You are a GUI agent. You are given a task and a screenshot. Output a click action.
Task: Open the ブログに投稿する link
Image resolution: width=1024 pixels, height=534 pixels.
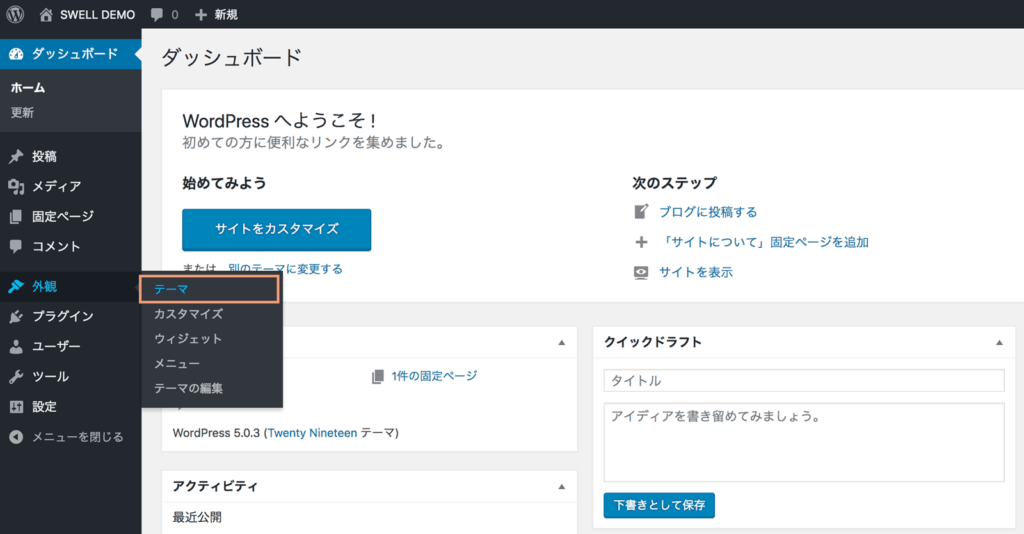point(708,212)
